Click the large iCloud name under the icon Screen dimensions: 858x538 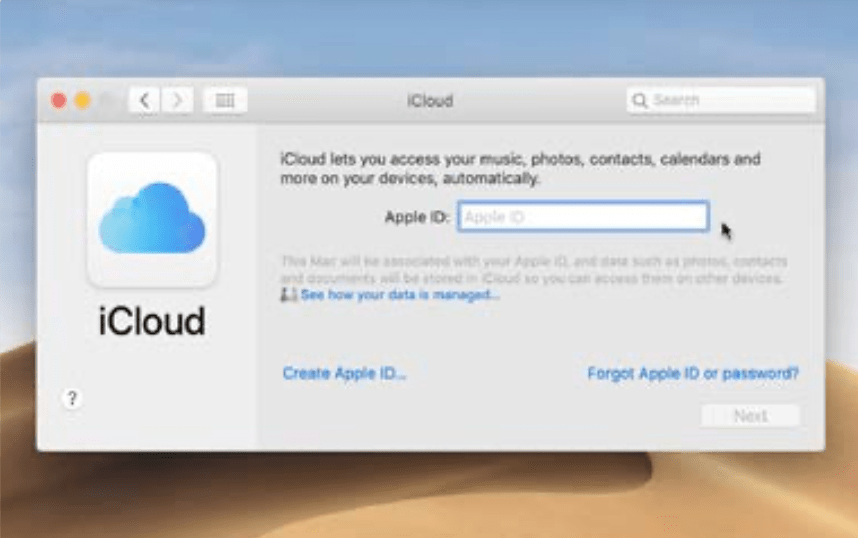click(x=152, y=321)
